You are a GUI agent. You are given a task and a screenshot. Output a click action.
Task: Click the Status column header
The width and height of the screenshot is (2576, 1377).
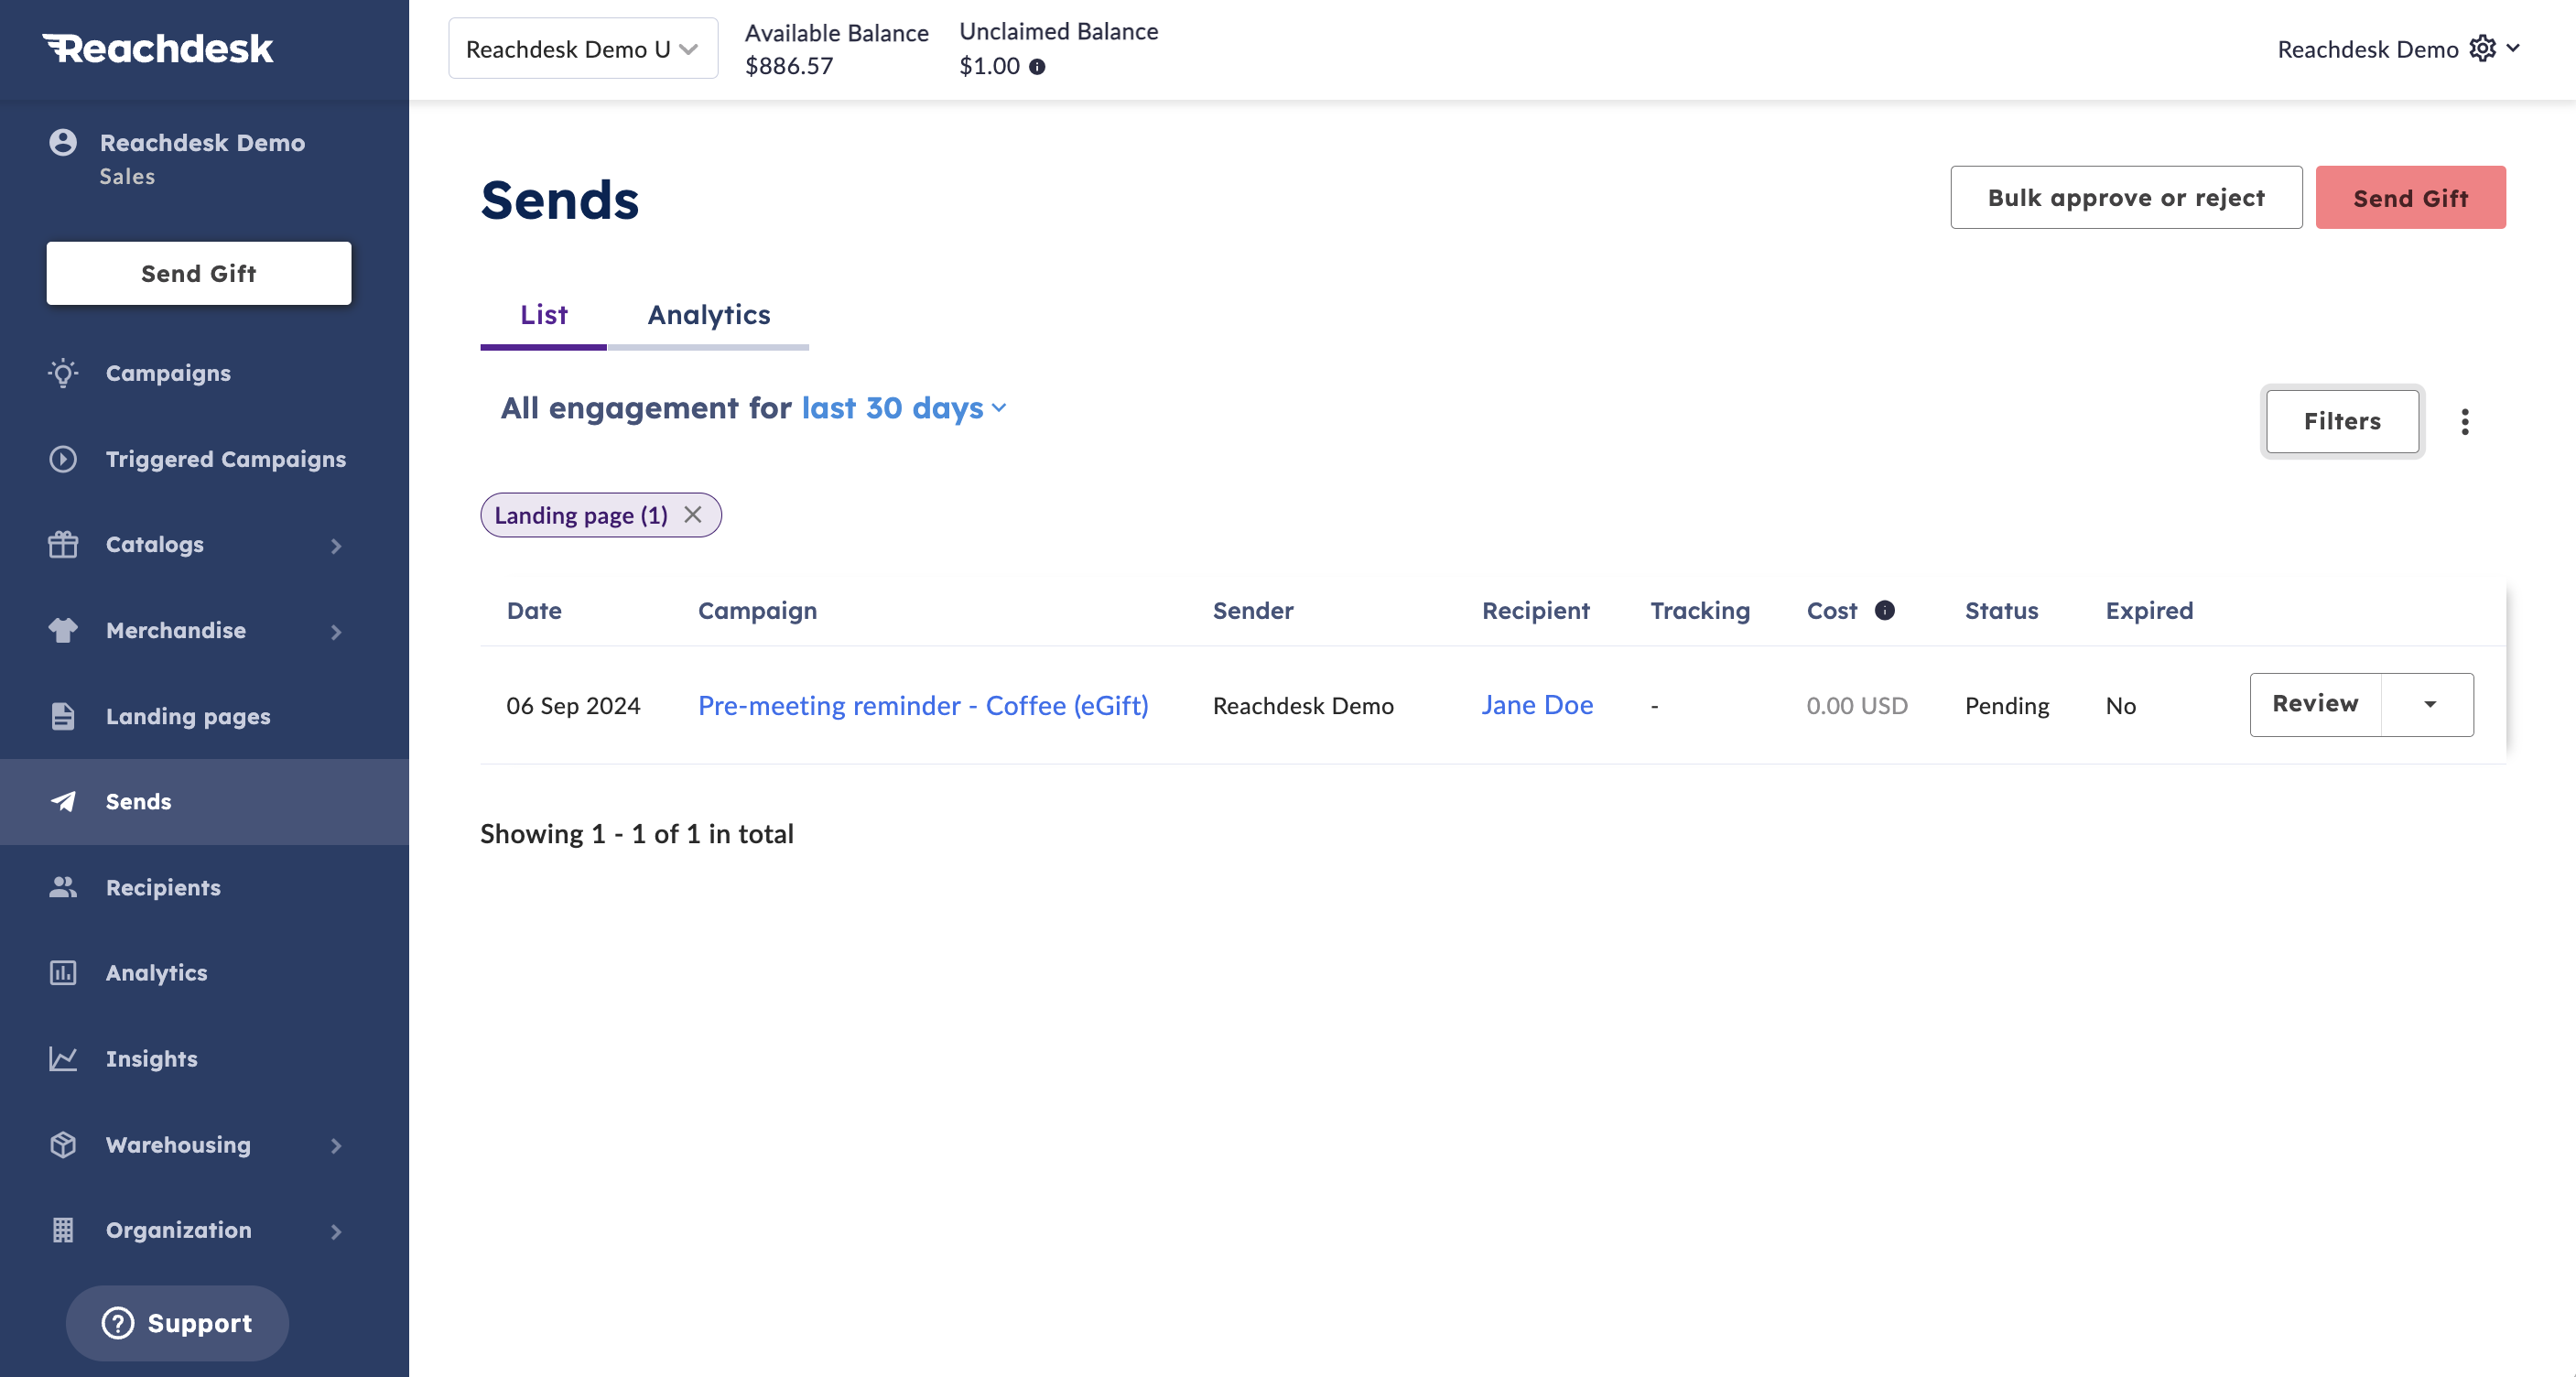2001,610
